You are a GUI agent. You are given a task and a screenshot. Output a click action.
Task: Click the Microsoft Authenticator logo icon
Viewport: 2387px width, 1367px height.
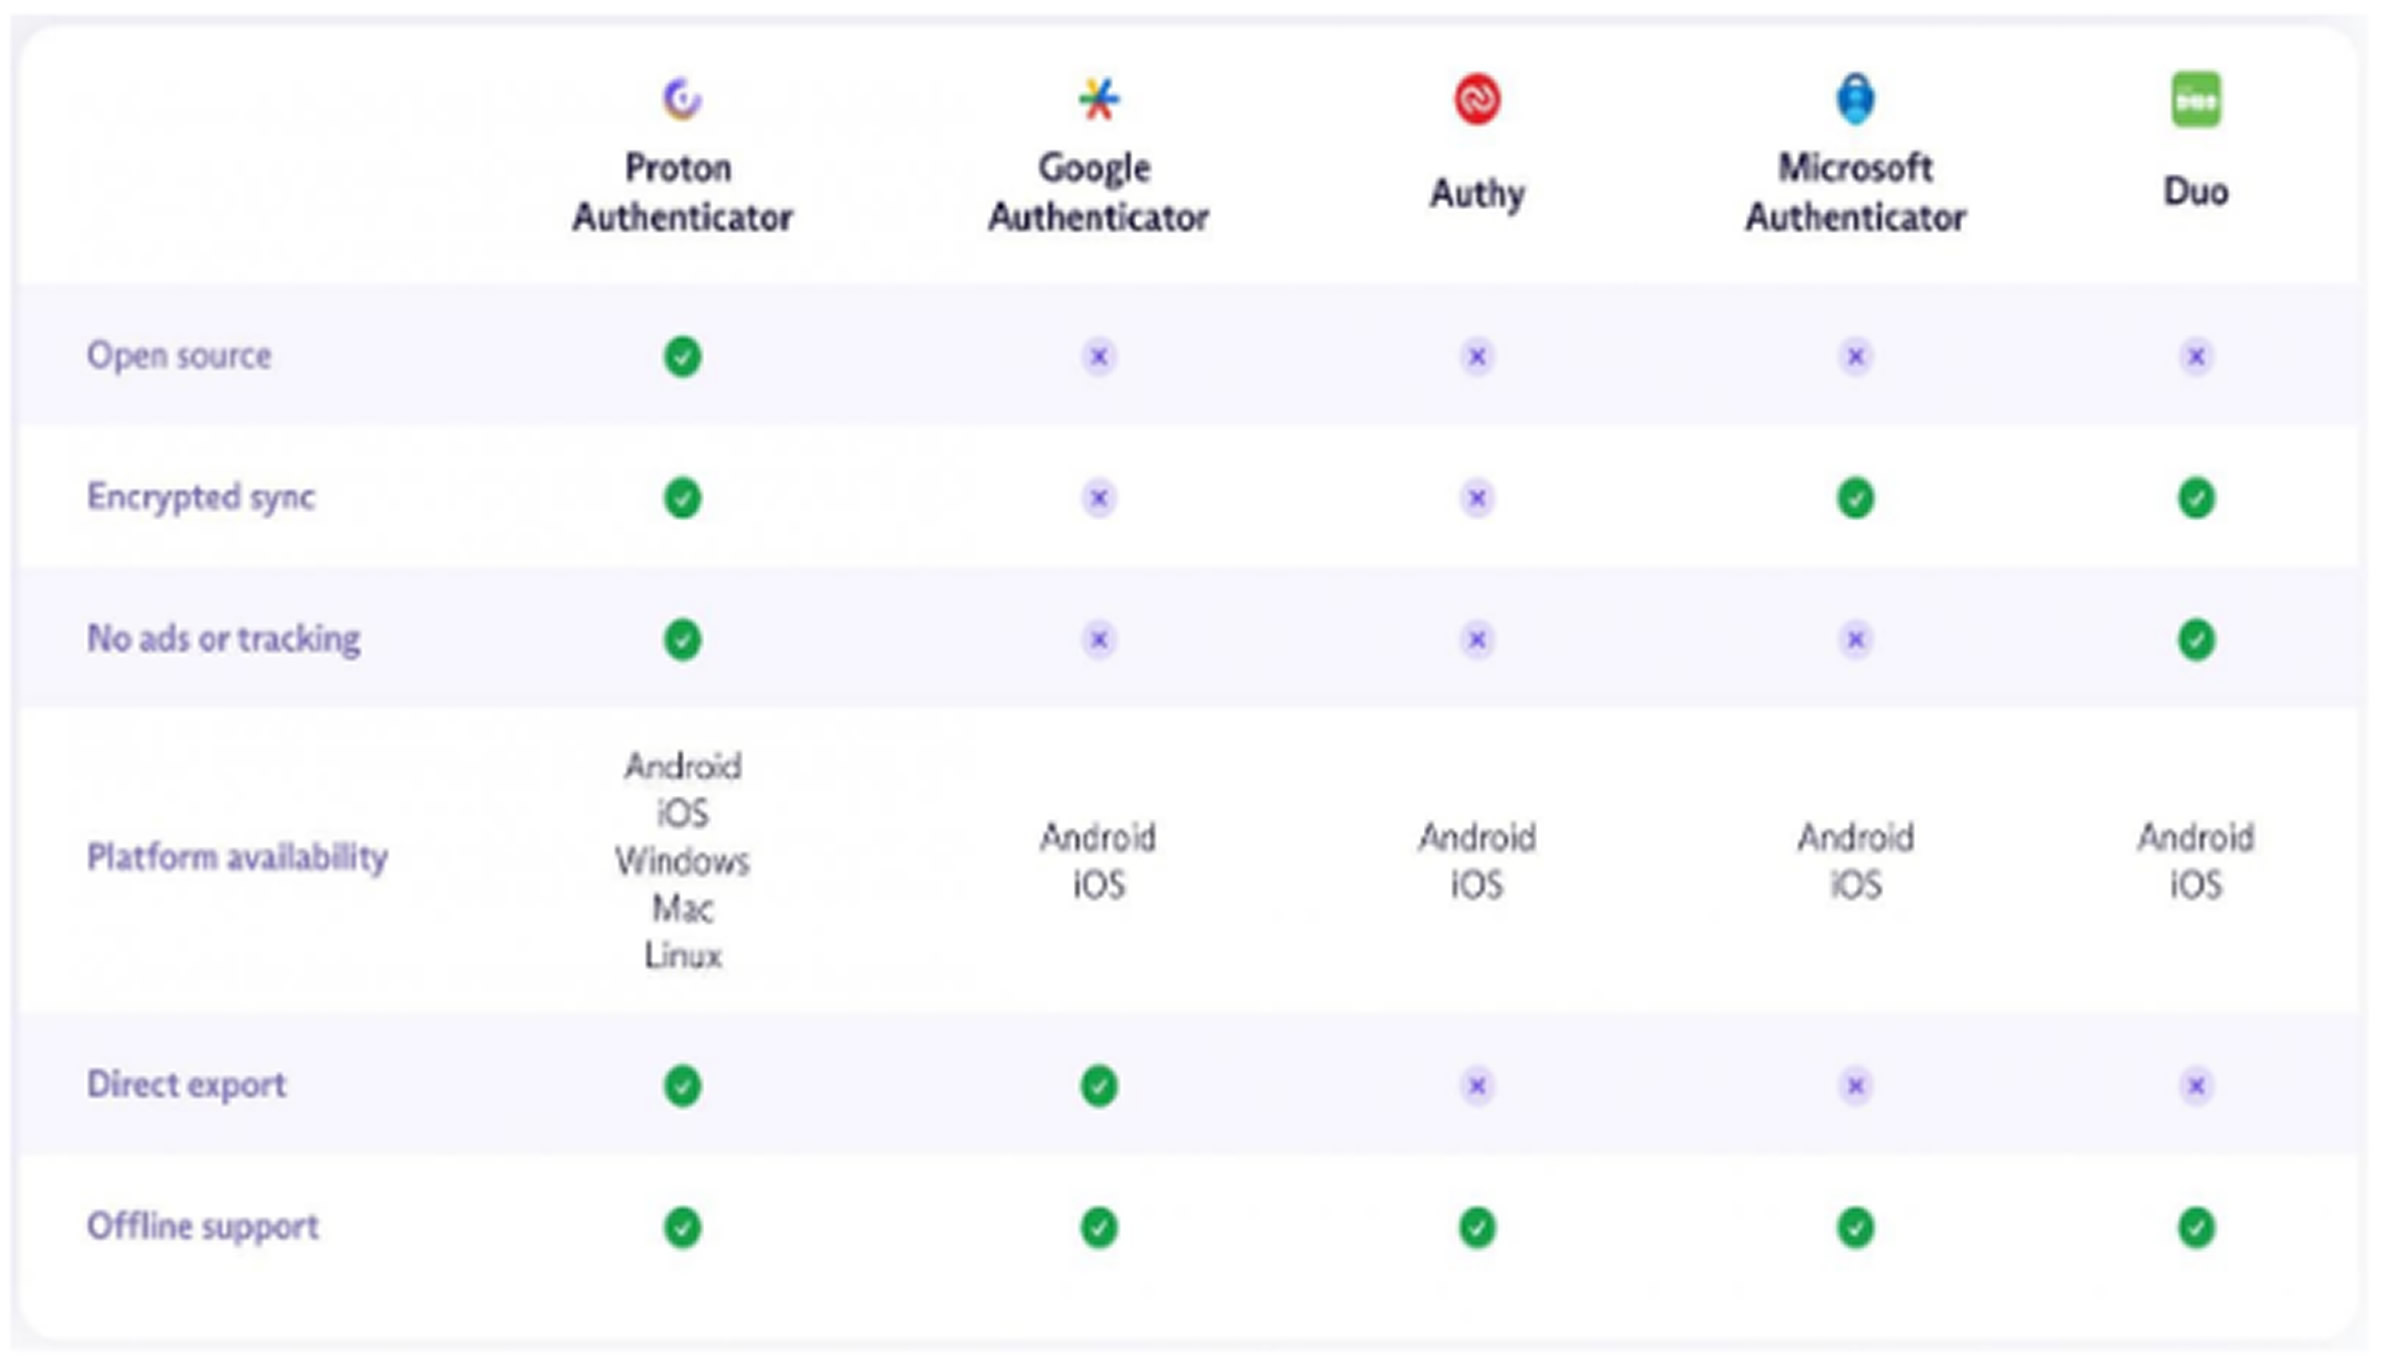click(1855, 99)
